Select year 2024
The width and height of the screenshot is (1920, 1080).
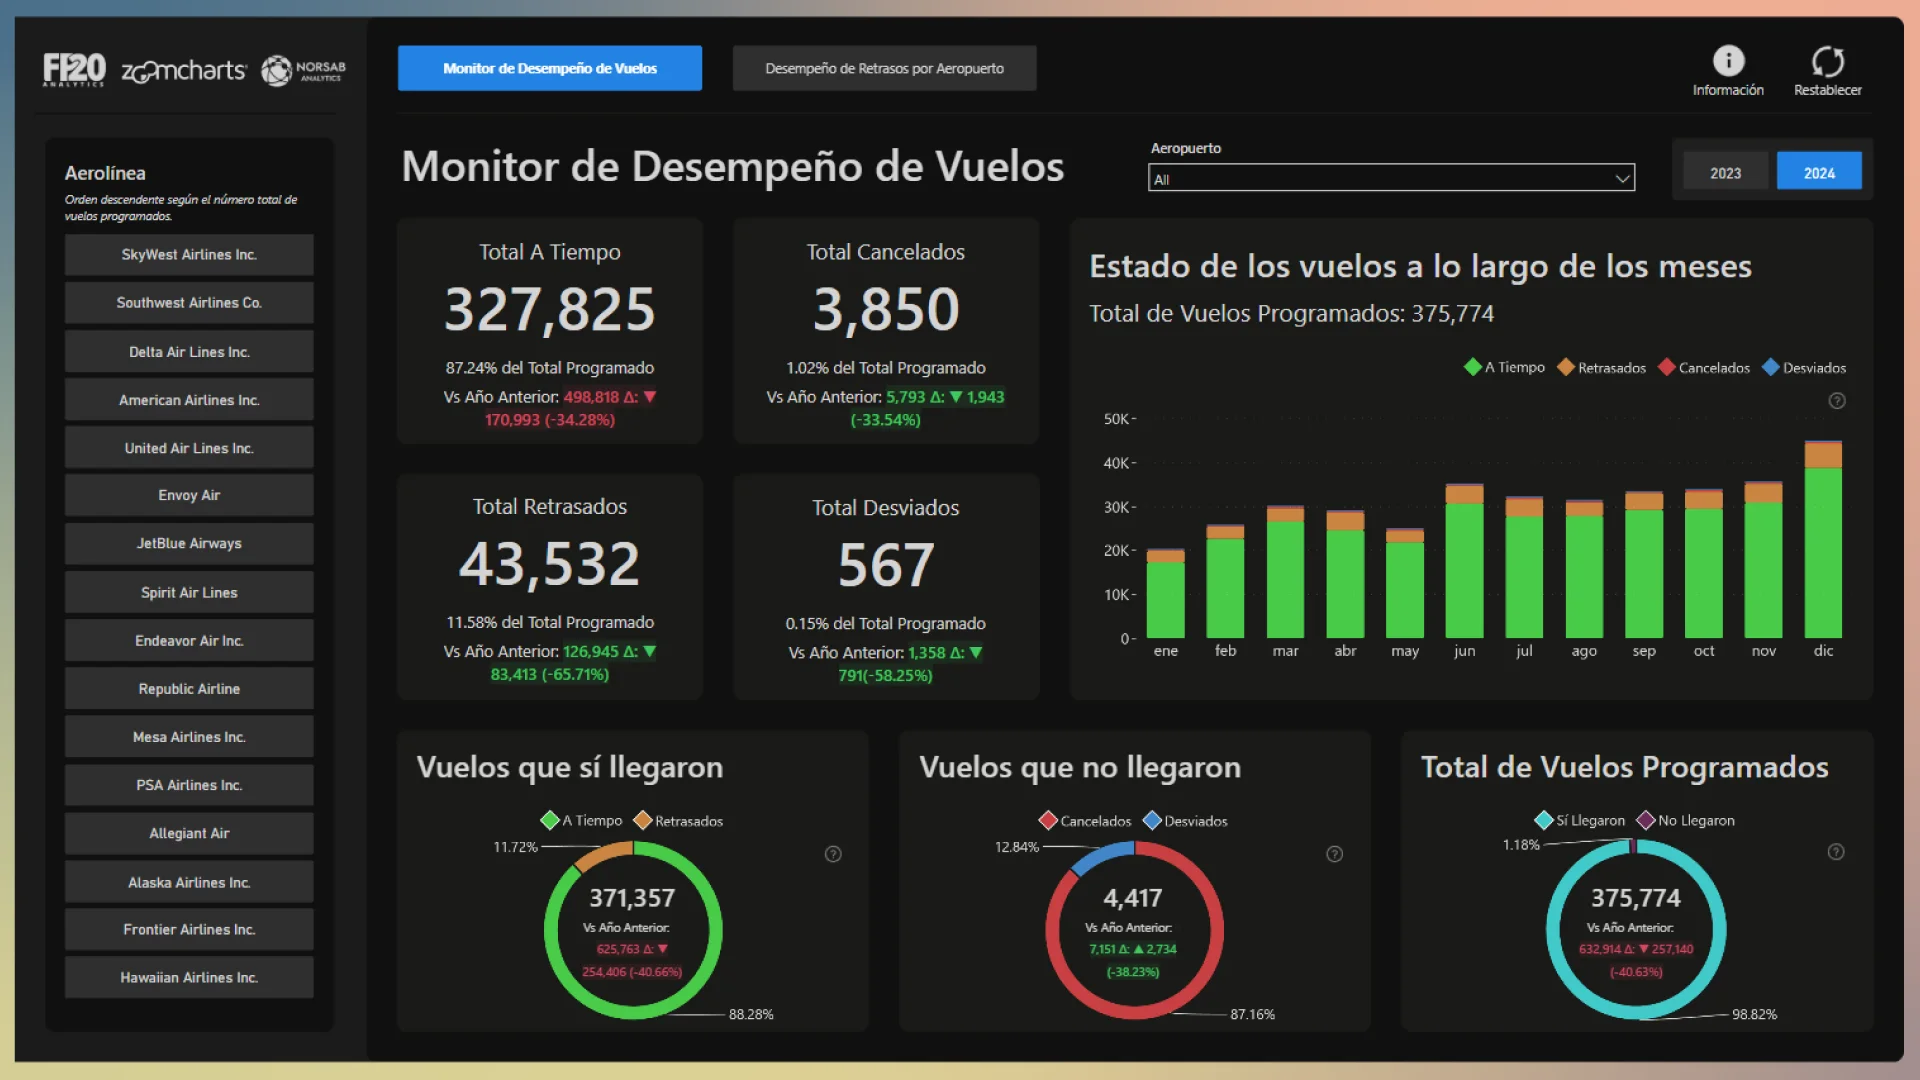coord(1819,172)
